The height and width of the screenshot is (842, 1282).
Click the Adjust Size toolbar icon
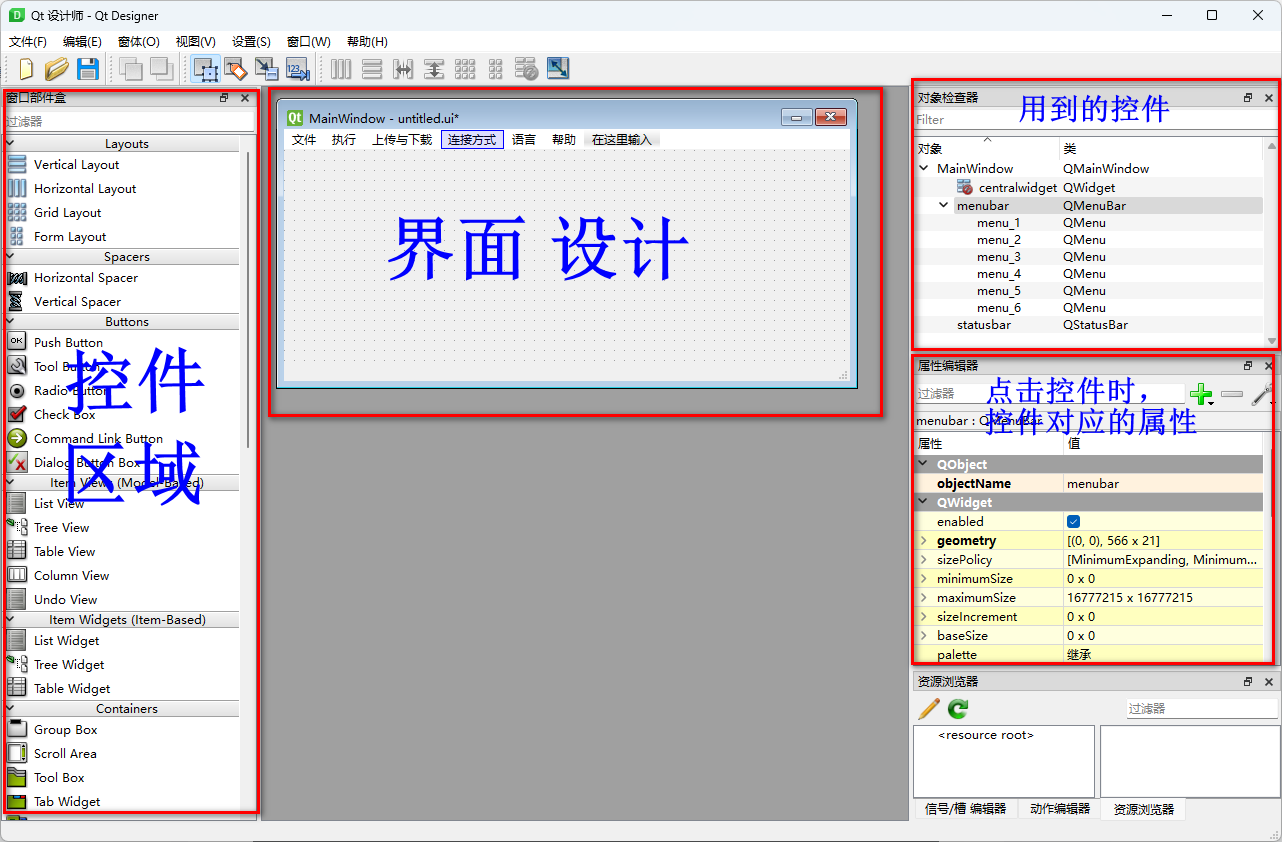coord(559,69)
